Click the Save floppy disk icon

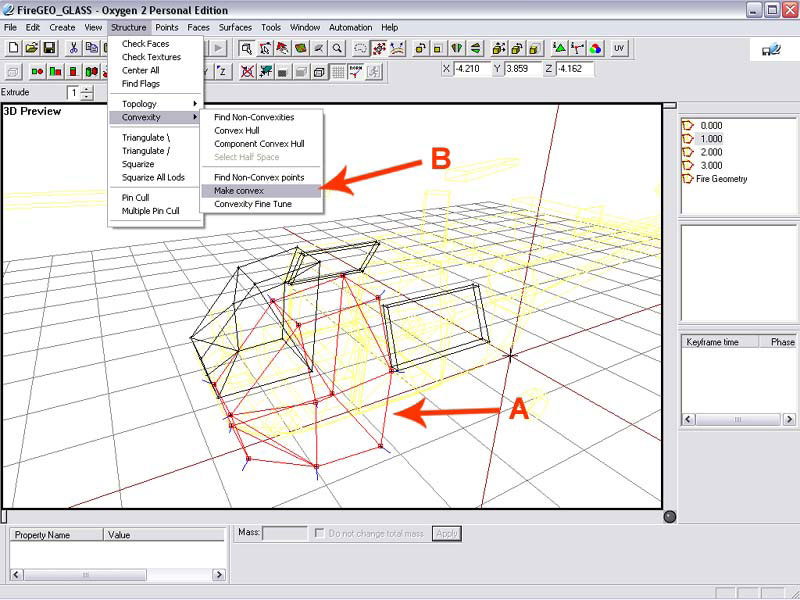pos(48,48)
